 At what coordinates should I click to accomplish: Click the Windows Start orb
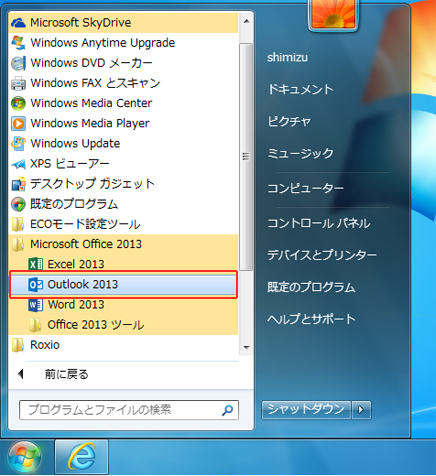[x=25, y=457]
